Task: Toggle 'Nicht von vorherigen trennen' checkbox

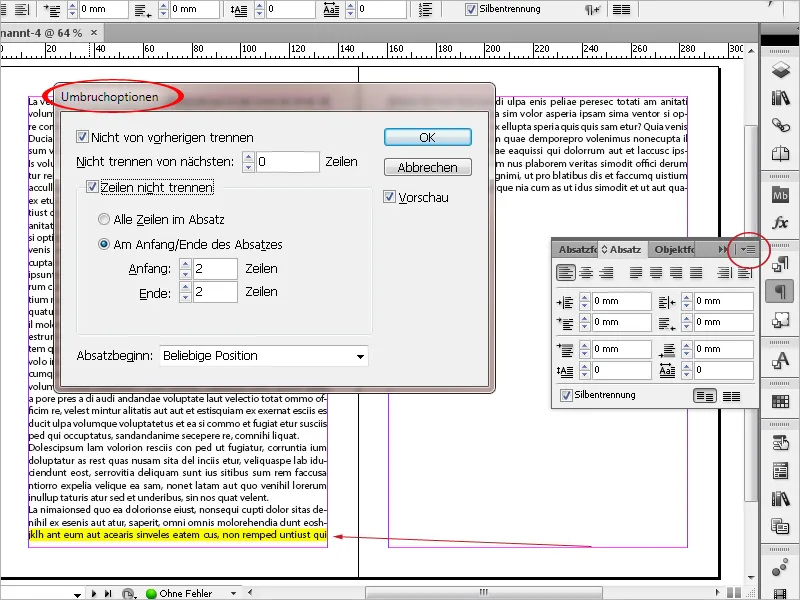Action: pyautogui.click(x=82, y=137)
